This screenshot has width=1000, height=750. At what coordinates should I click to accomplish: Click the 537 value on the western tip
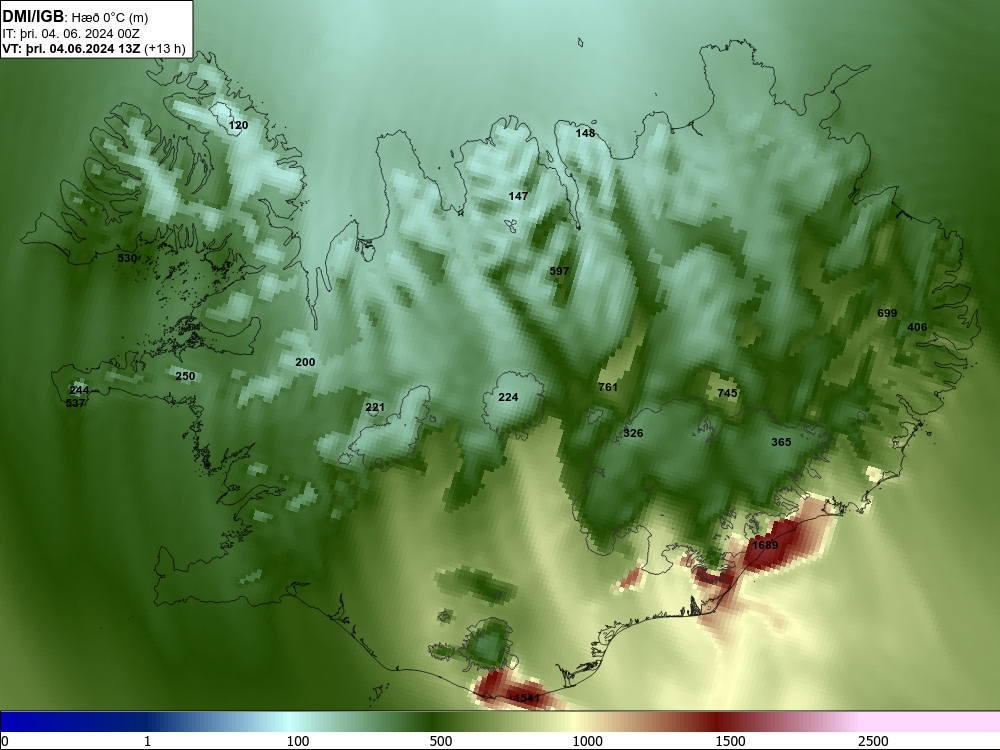coord(75,403)
